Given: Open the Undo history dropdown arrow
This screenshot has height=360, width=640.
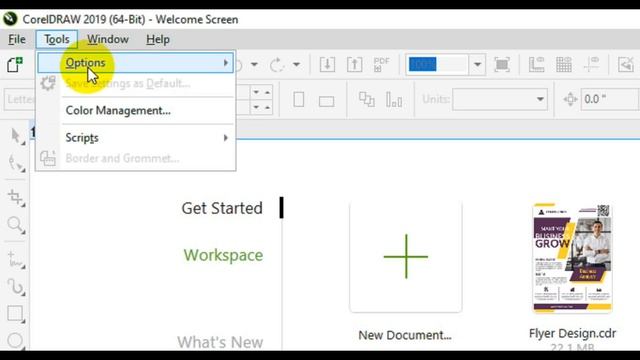Looking at the screenshot, I should coord(254,64).
